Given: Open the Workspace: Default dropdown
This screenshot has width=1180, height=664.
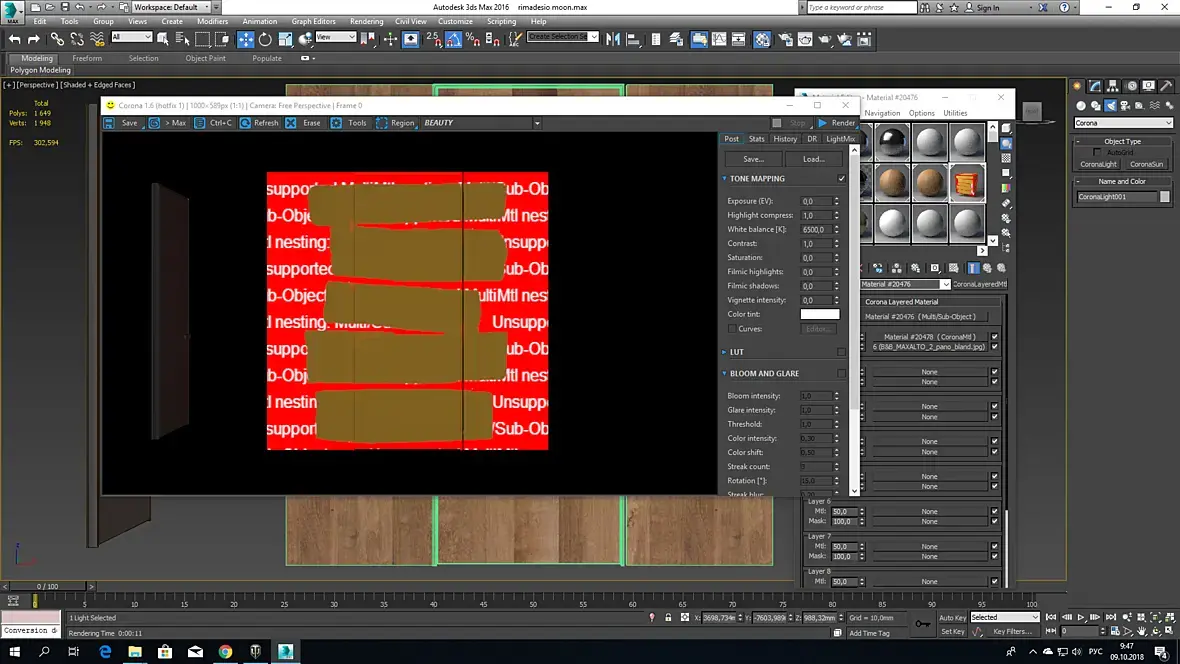Looking at the screenshot, I should (x=173, y=8).
